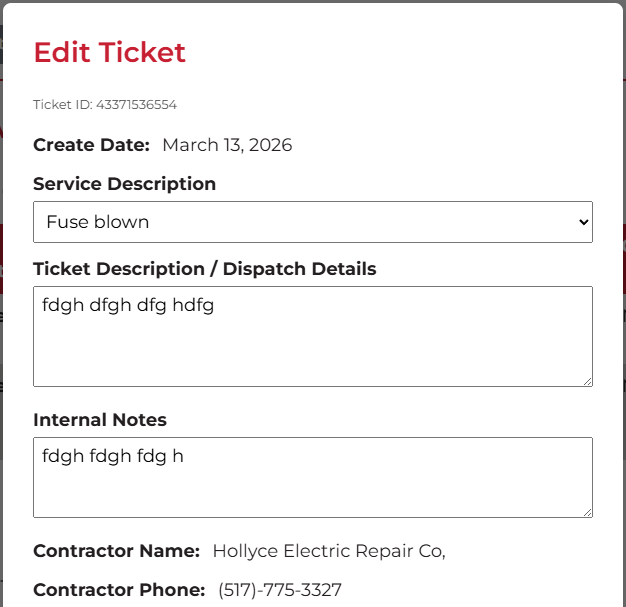Place cursor in the "fdgh fdgh fdg h" text
The width and height of the screenshot is (626, 607).
coord(113,457)
